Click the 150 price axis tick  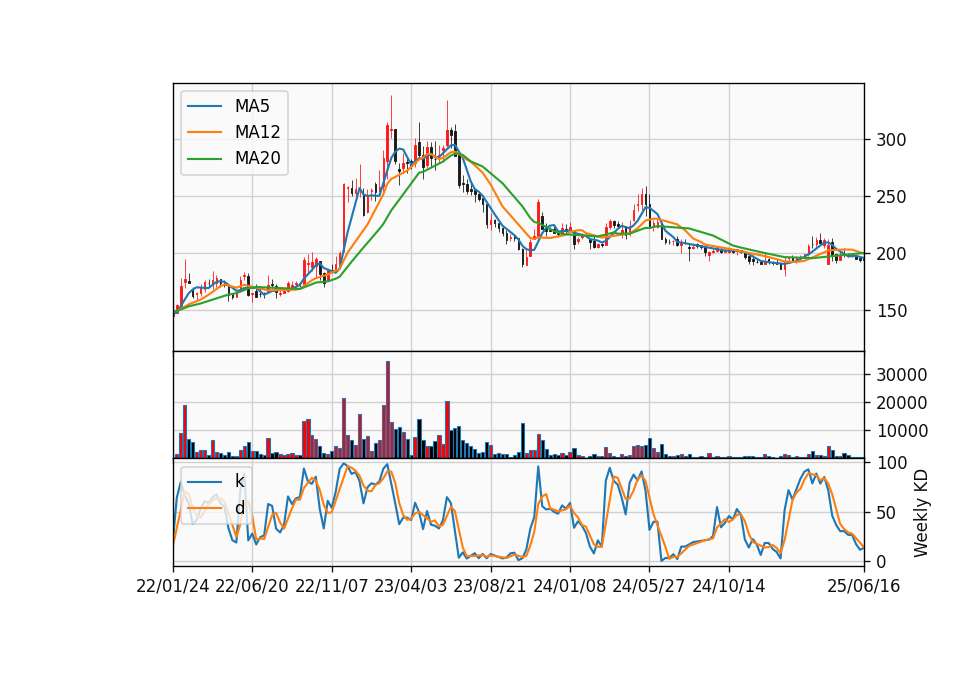[x=891, y=311]
